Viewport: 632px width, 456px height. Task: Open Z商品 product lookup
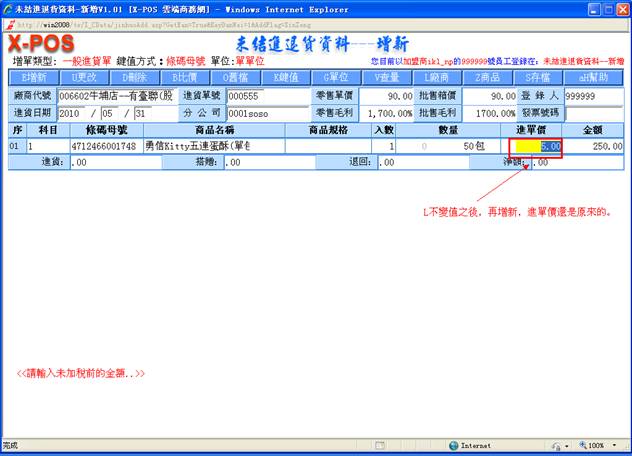coord(489,77)
